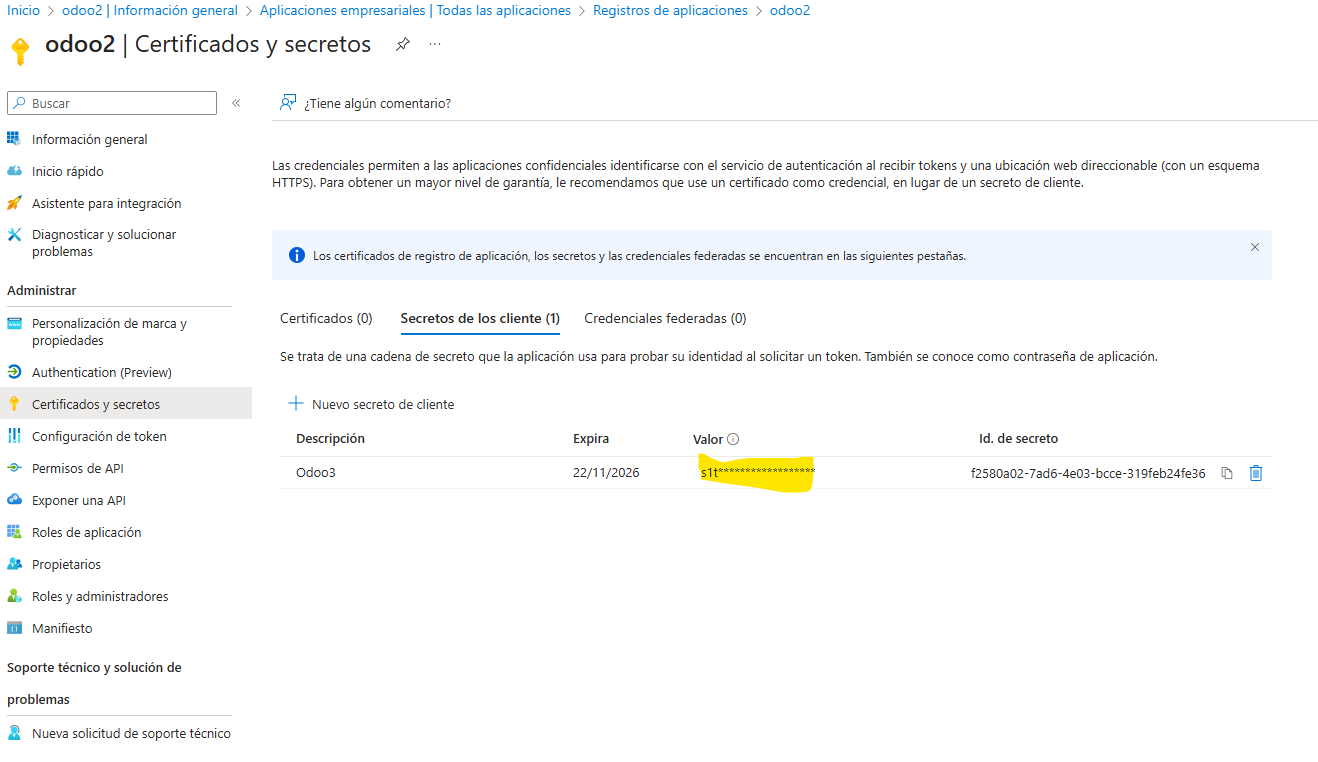Open Diagnosticar y solucionar problemas
The width and height of the screenshot is (1318, 762).
tap(104, 243)
